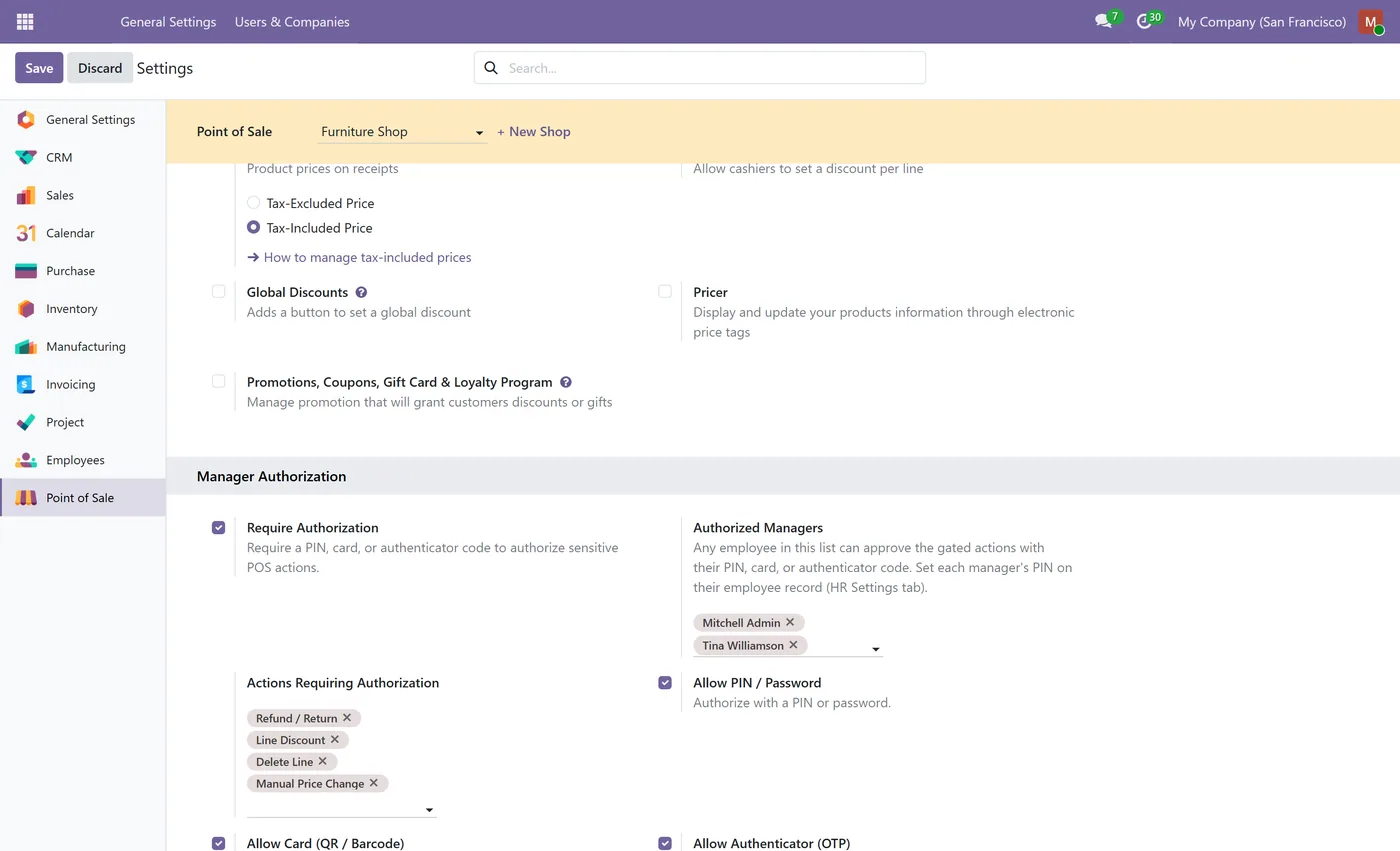The image size is (1400, 851).
Task: Click the Point of Sale sidebar icon
Action: (26, 498)
